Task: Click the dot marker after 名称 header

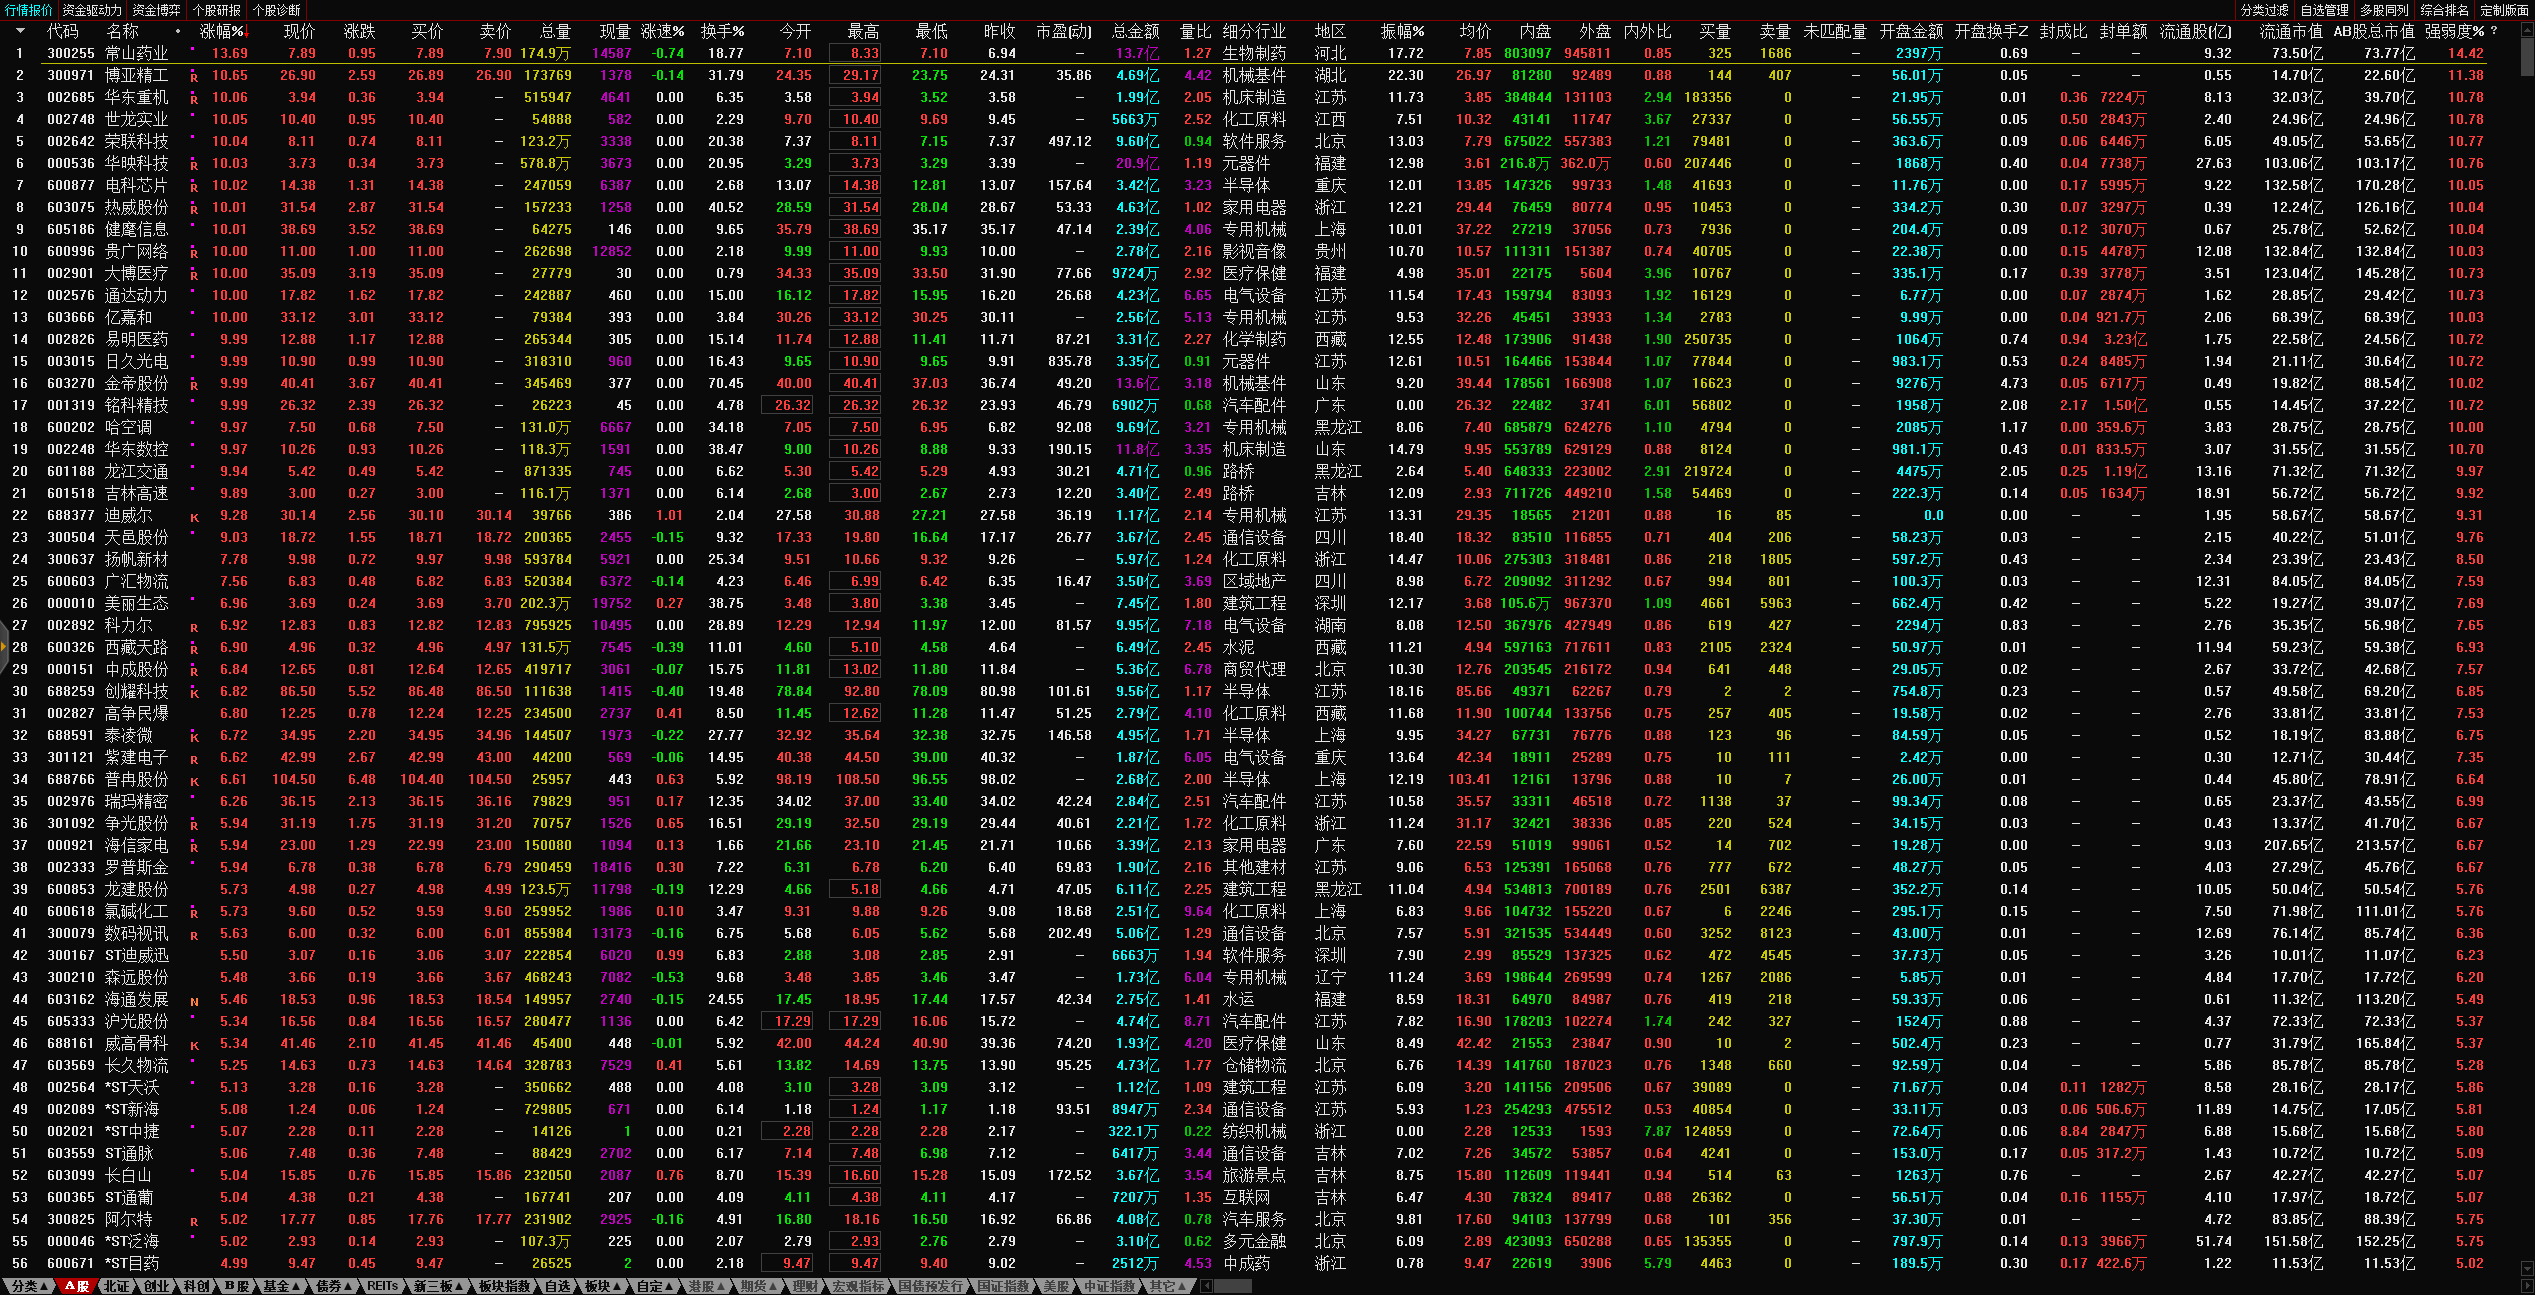Action: tap(178, 31)
